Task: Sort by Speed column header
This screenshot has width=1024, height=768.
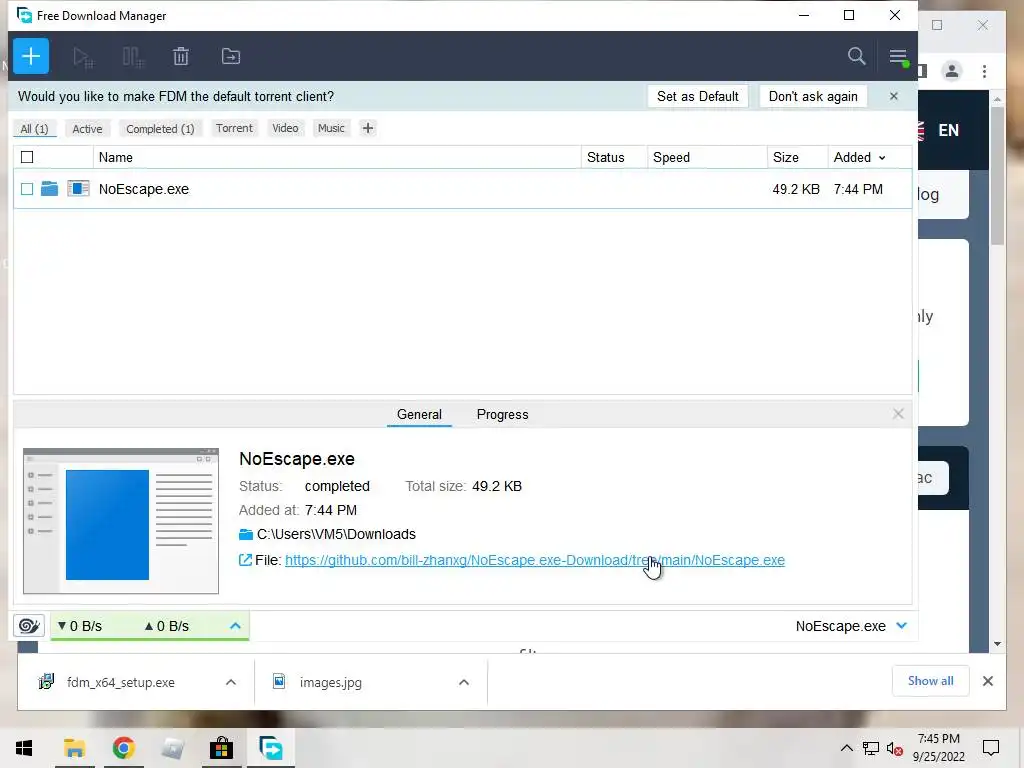Action: [707, 157]
